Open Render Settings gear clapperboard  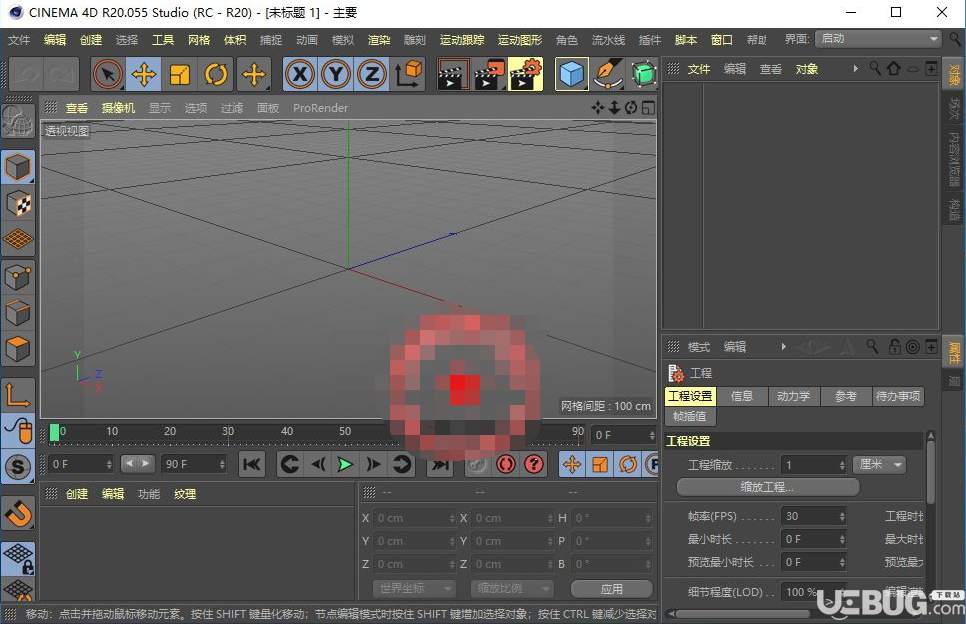point(526,75)
